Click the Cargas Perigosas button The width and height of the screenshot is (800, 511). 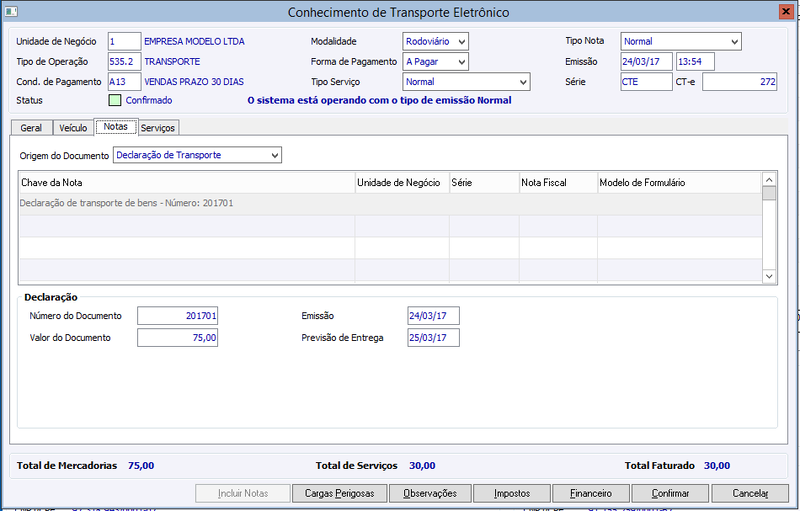(x=339, y=493)
